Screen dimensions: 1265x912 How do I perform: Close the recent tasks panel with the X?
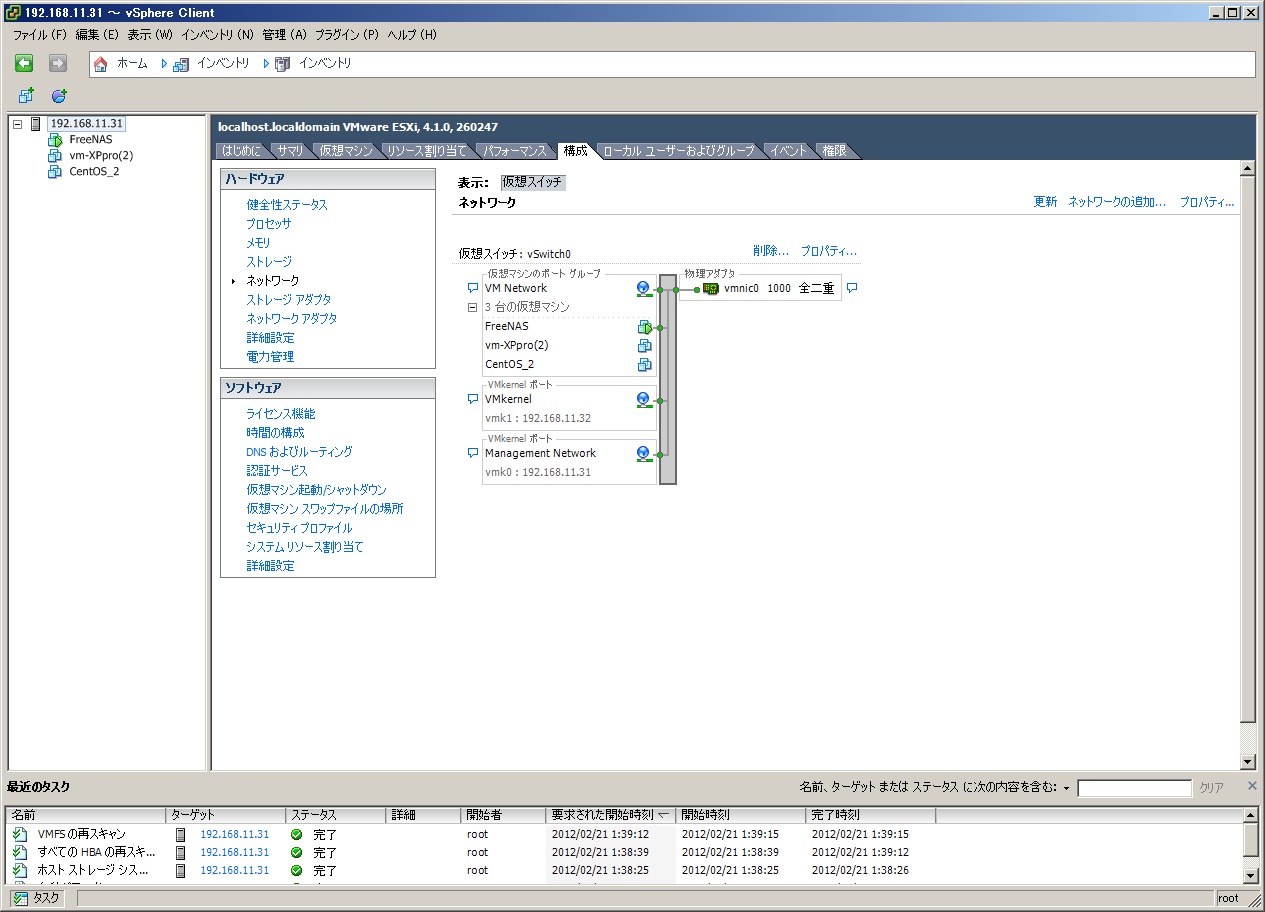point(1252,786)
